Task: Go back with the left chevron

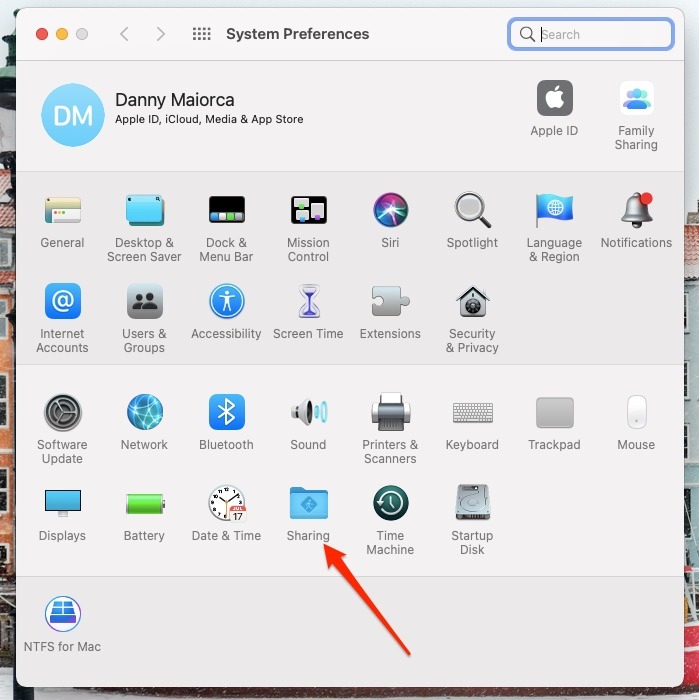Action: pos(124,34)
